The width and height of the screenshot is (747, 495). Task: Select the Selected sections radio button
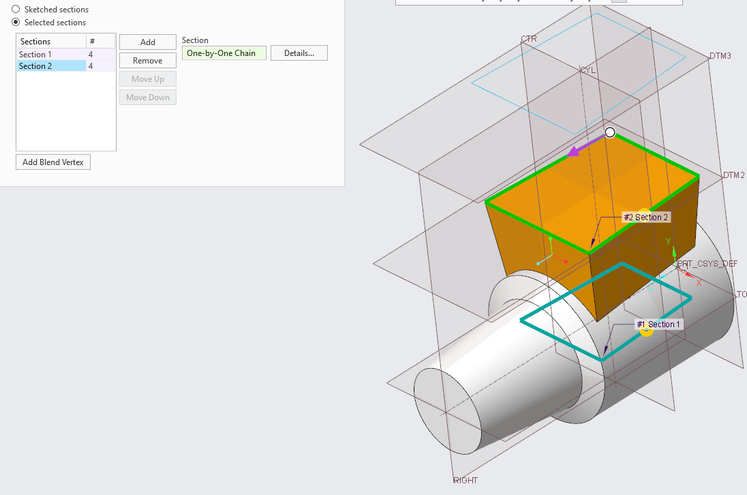point(15,22)
